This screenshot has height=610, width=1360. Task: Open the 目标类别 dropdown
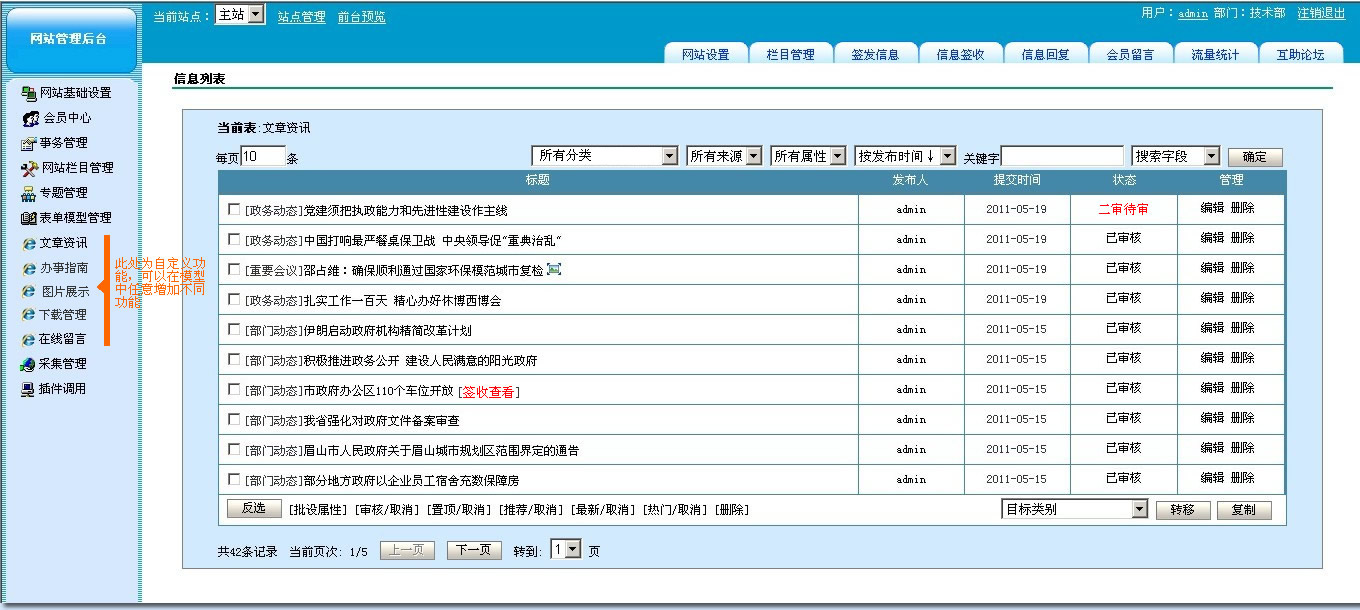coord(1139,509)
